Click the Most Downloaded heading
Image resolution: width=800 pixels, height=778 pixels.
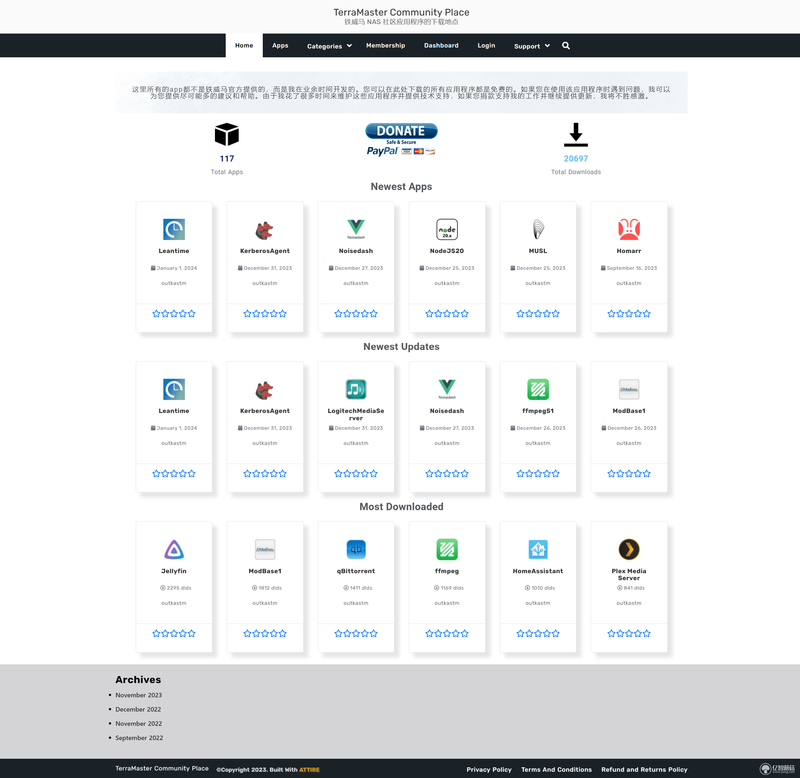click(402, 507)
